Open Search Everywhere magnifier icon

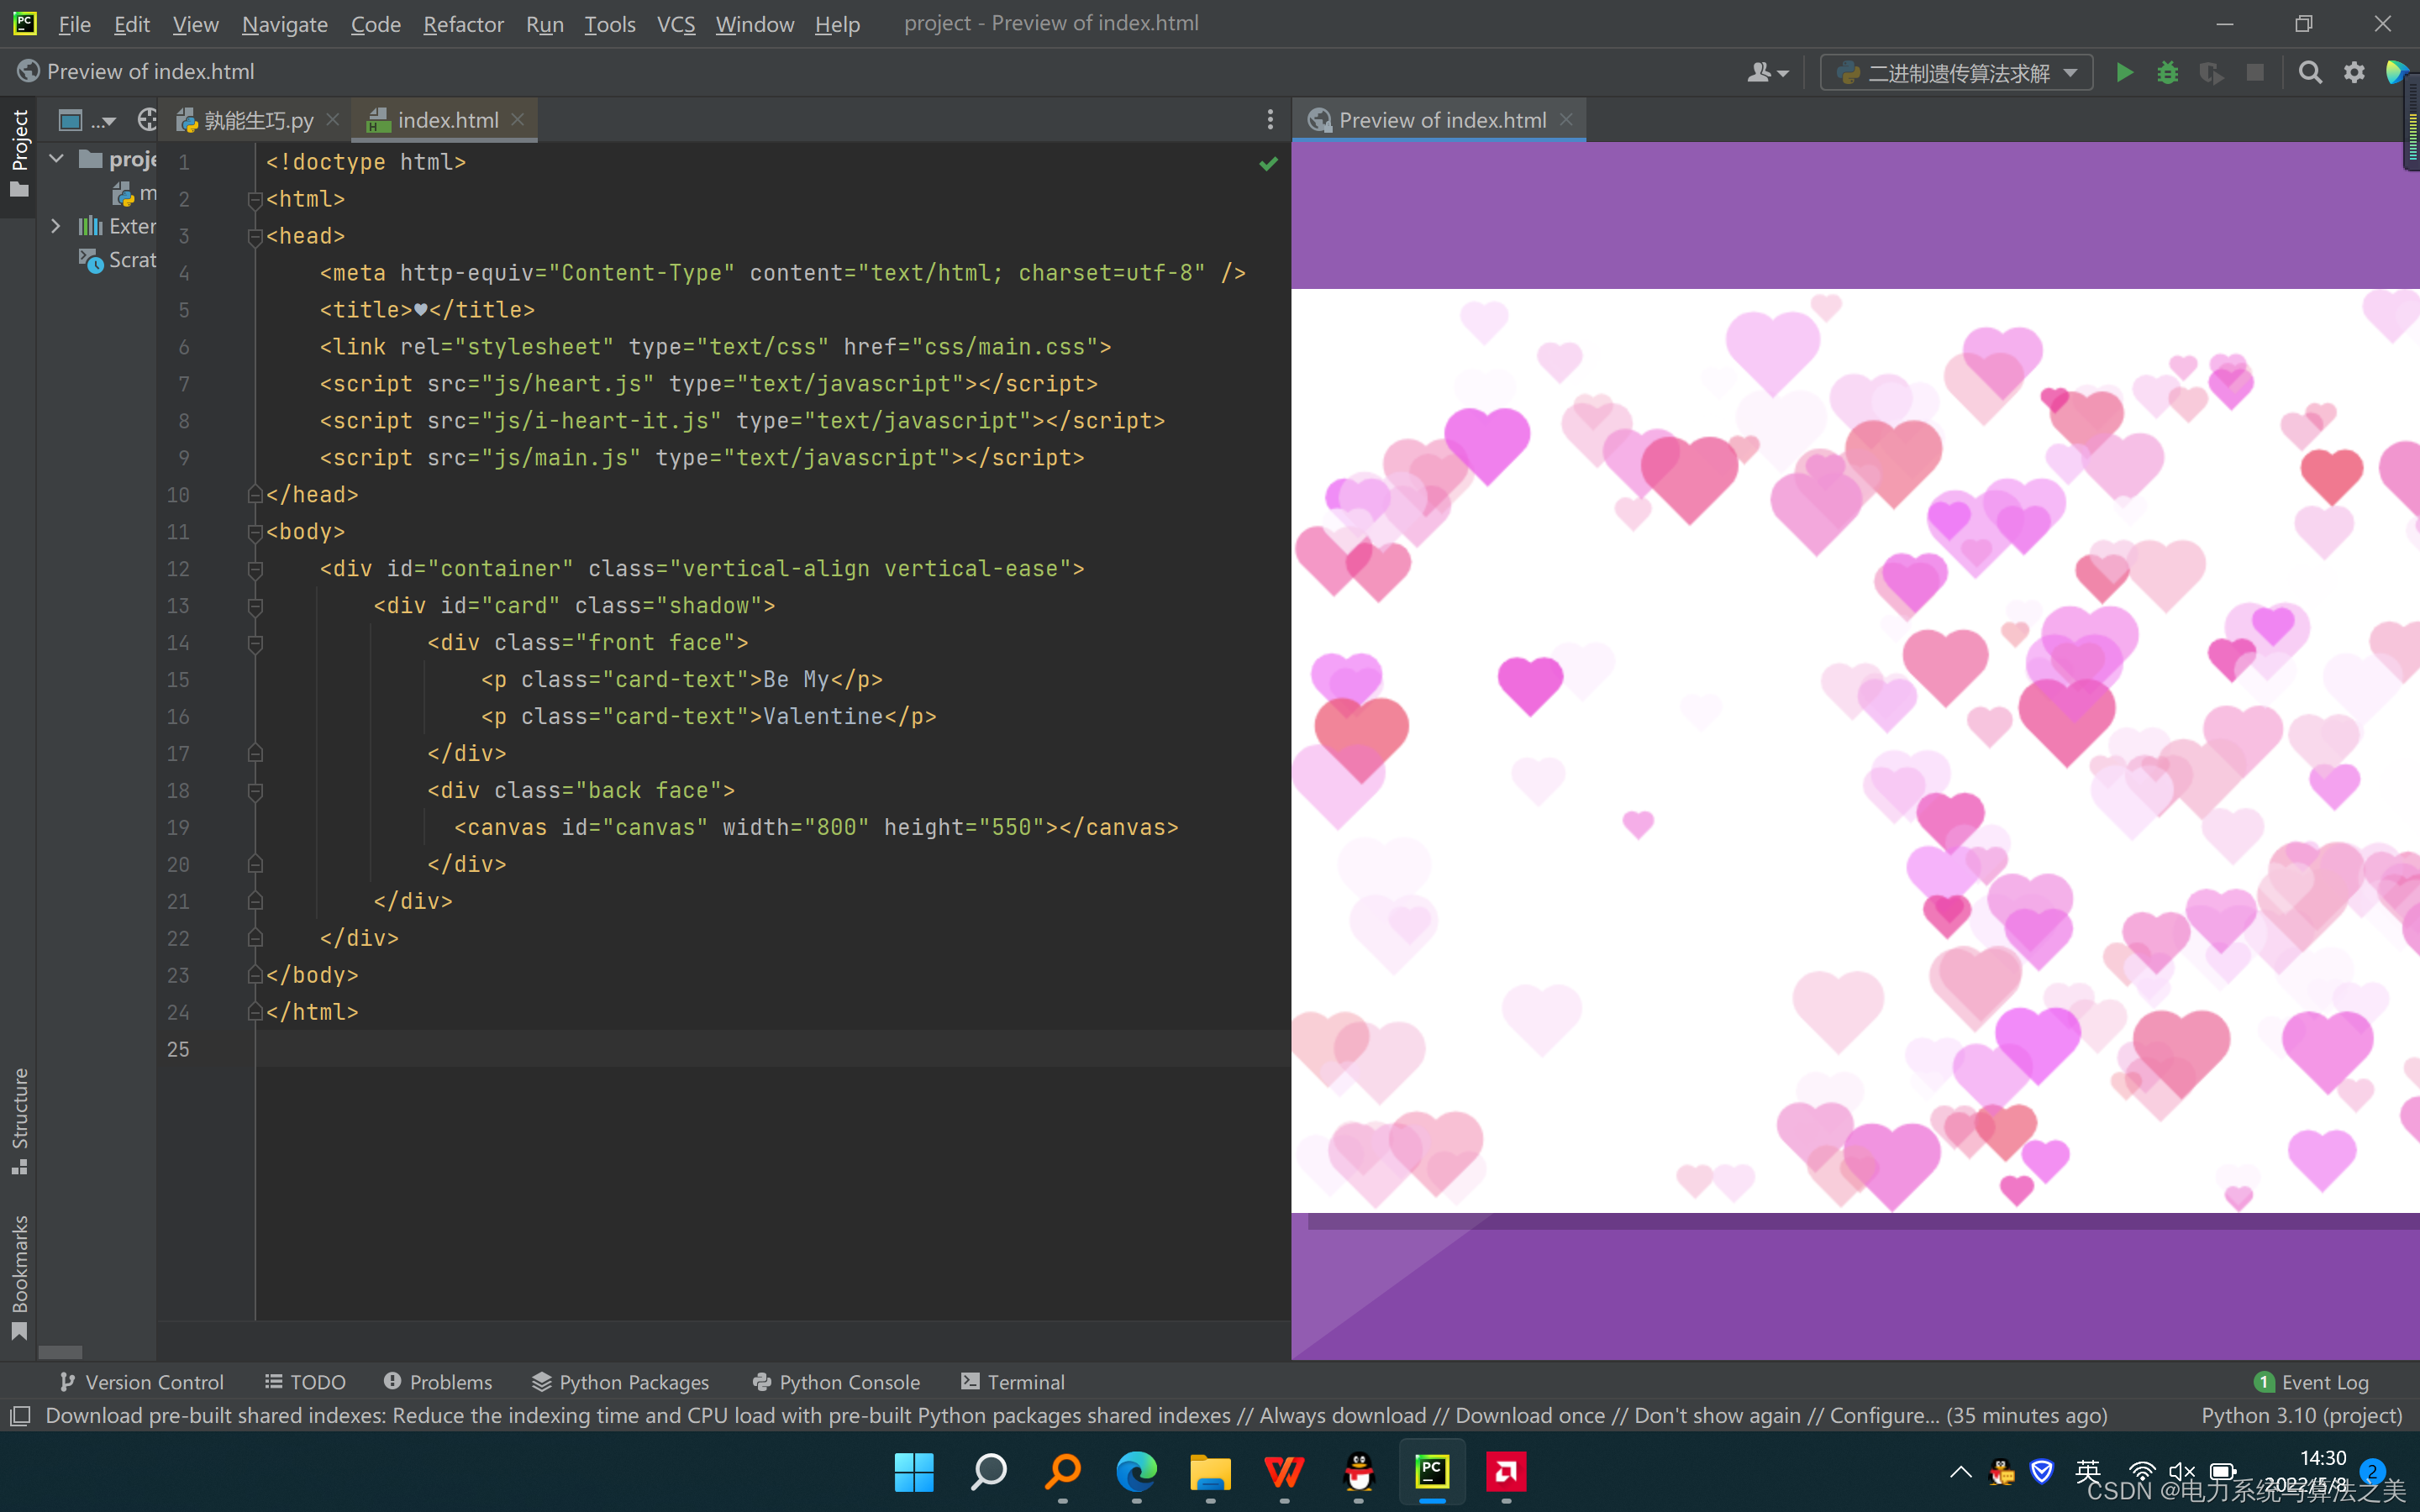point(2310,72)
